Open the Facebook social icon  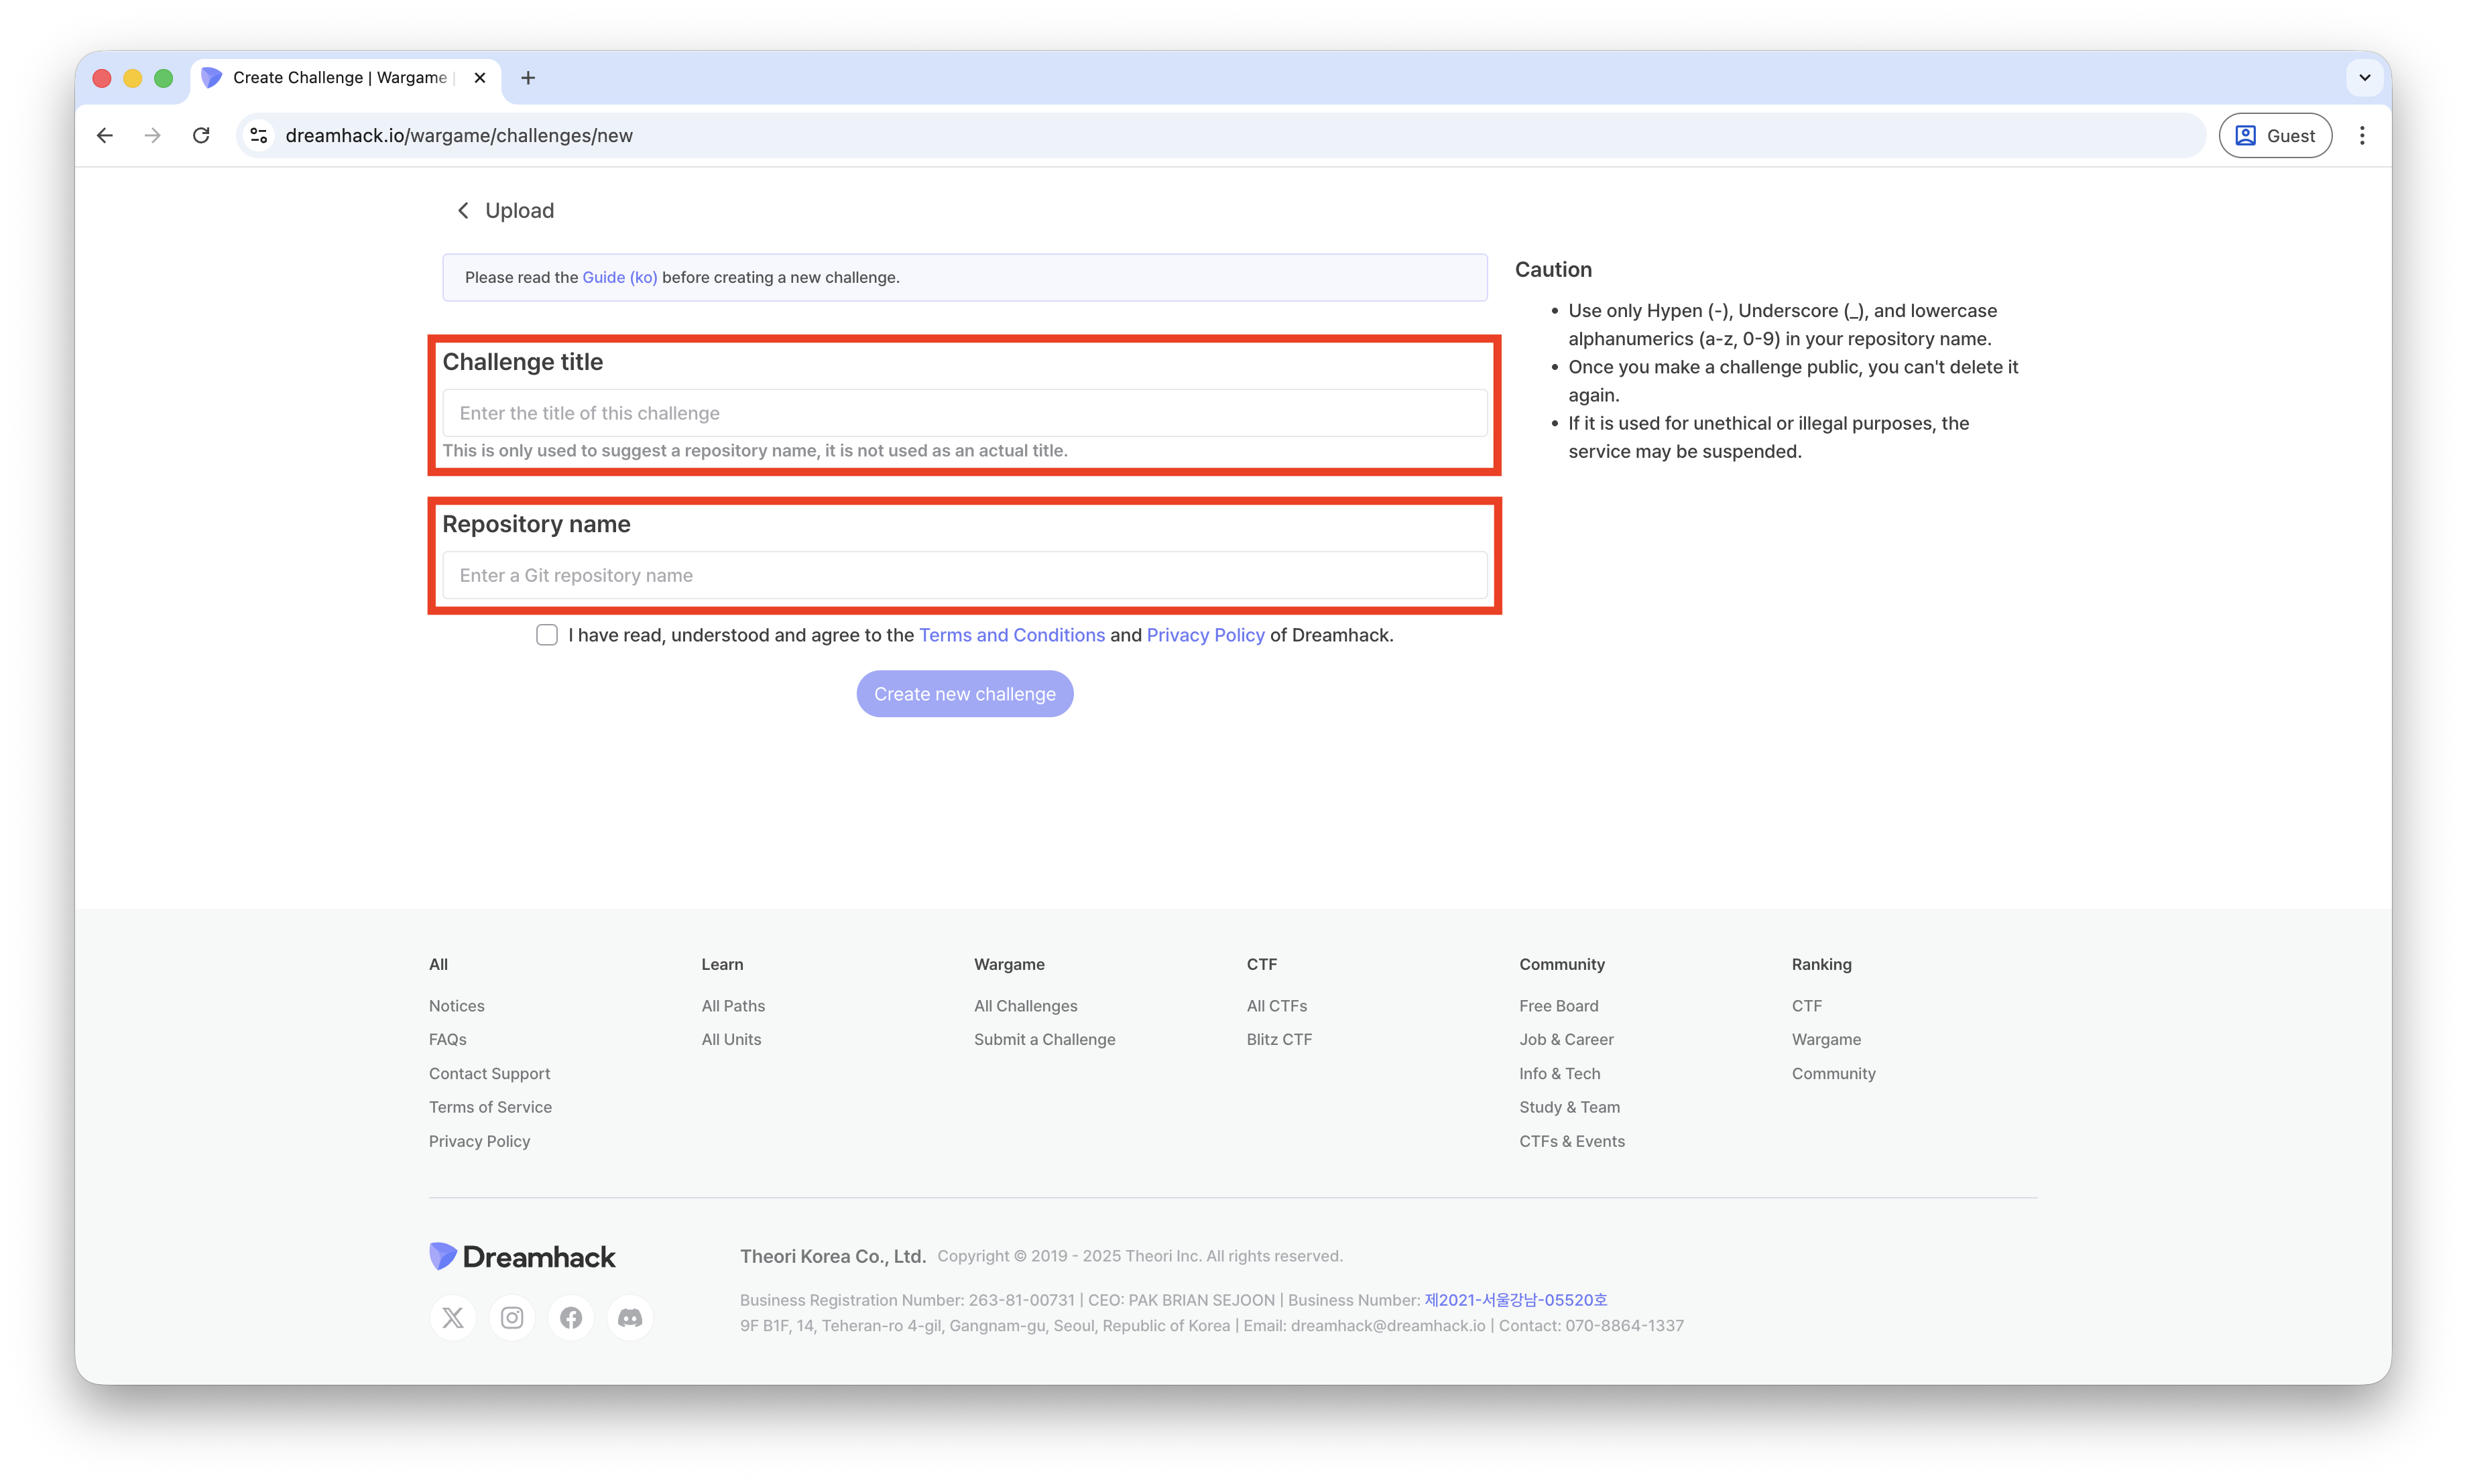[571, 1317]
